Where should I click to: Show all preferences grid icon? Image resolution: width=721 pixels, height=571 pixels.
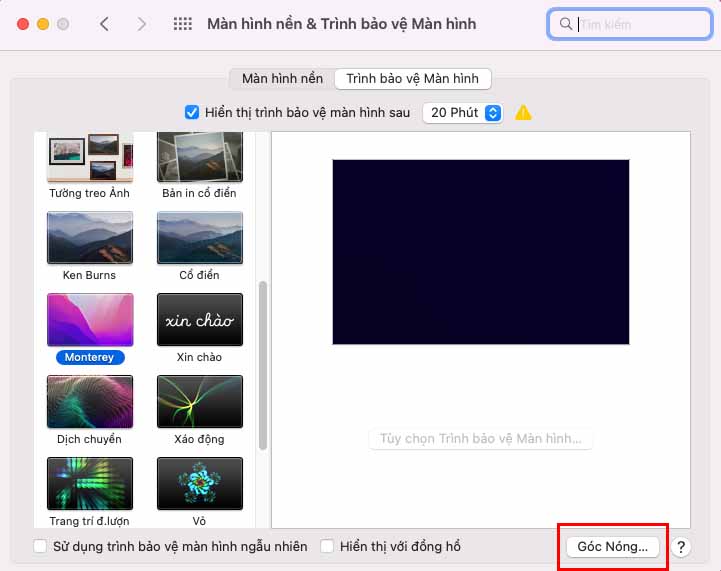click(x=183, y=24)
